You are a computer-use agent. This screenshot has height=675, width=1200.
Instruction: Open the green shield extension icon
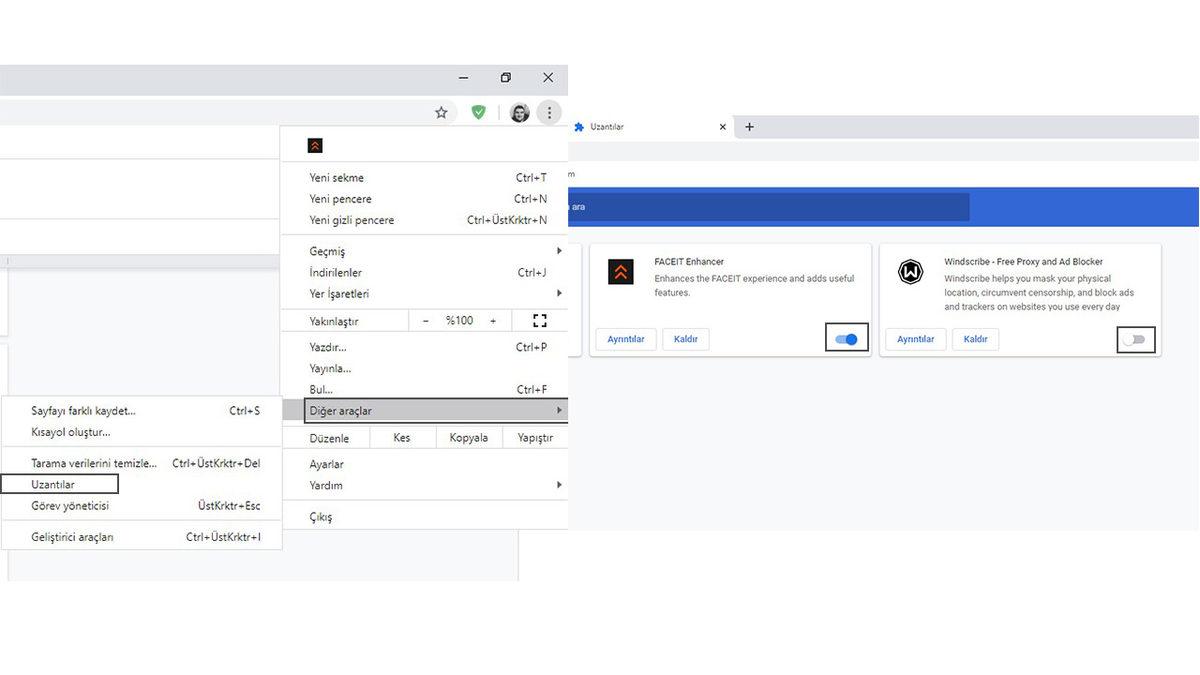click(479, 113)
